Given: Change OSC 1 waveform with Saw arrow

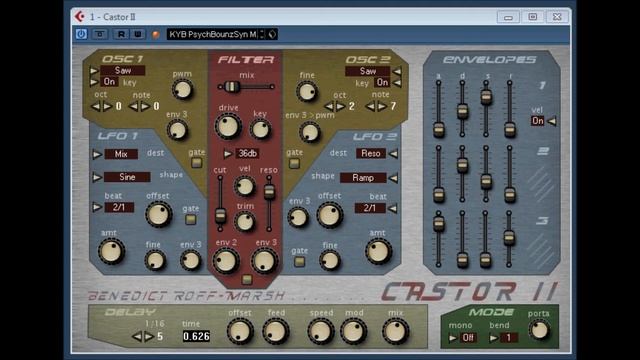Looking at the screenshot, I should coord(94,71).
